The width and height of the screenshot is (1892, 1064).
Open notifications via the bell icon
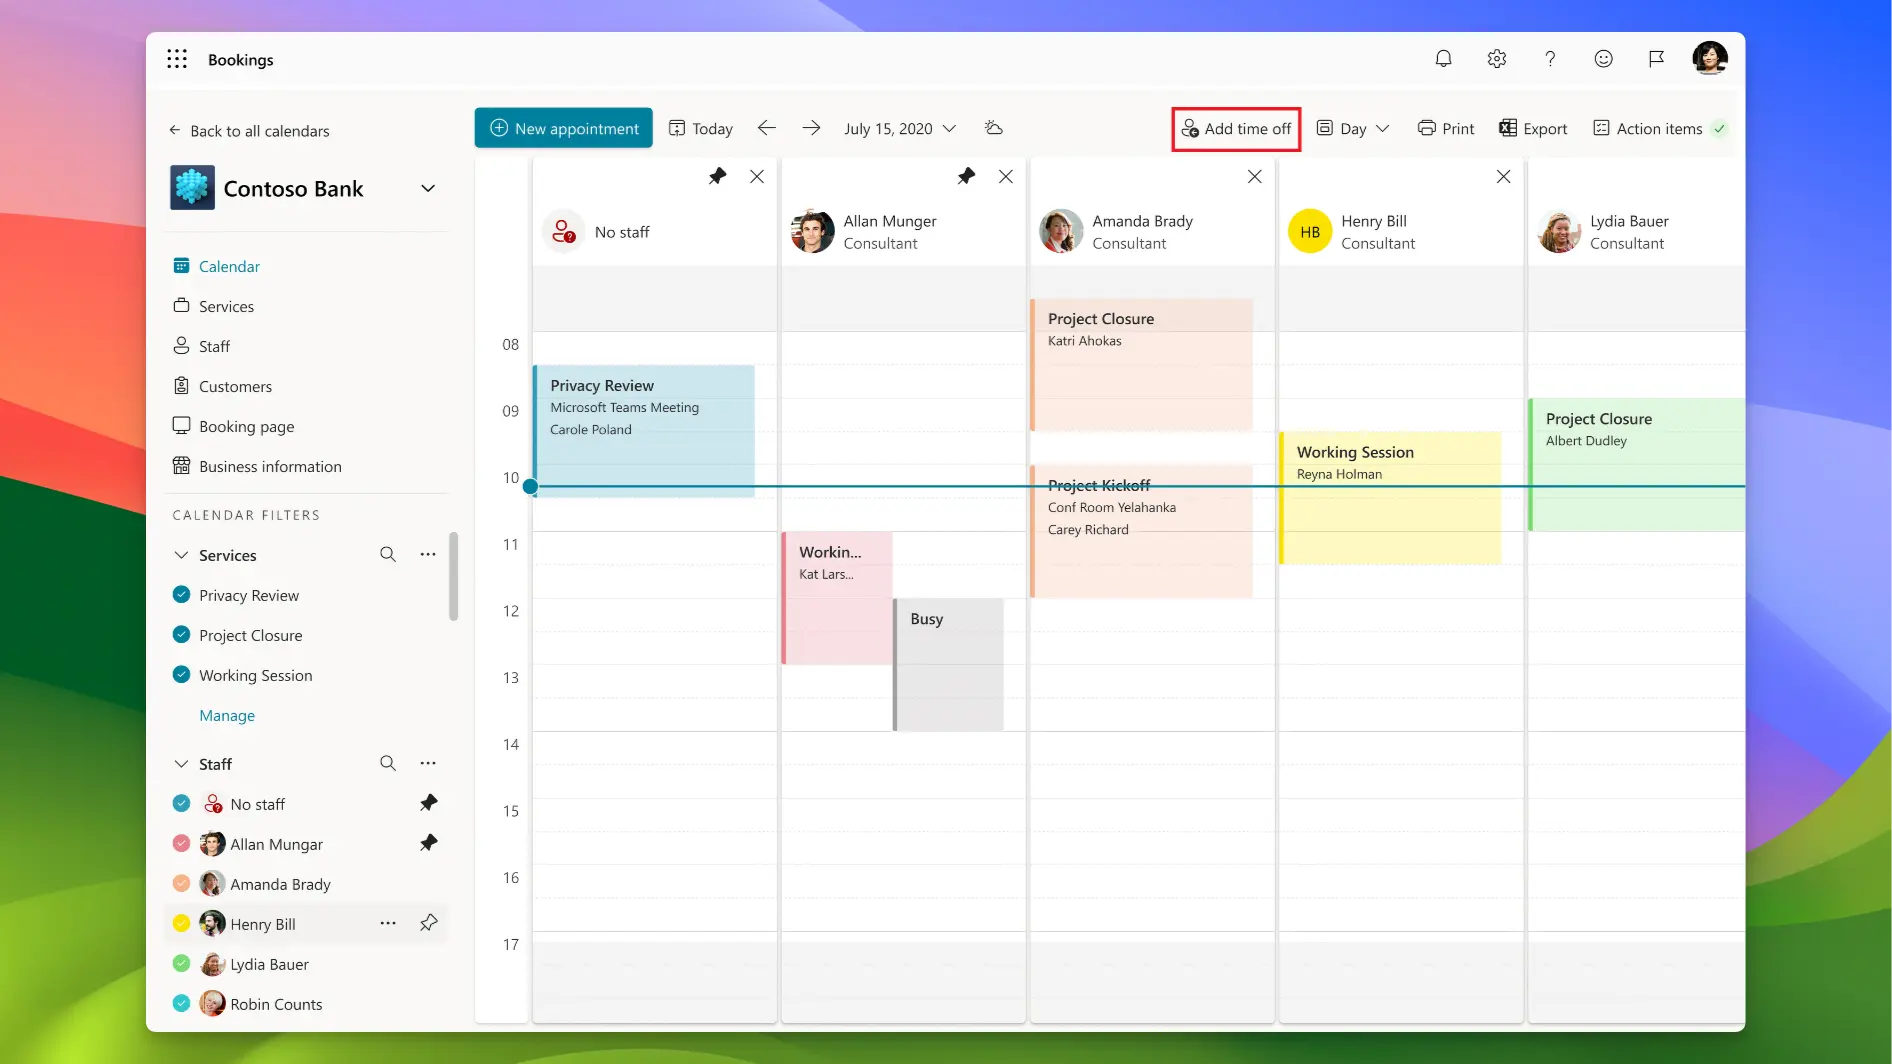[x=1443, y=58]
